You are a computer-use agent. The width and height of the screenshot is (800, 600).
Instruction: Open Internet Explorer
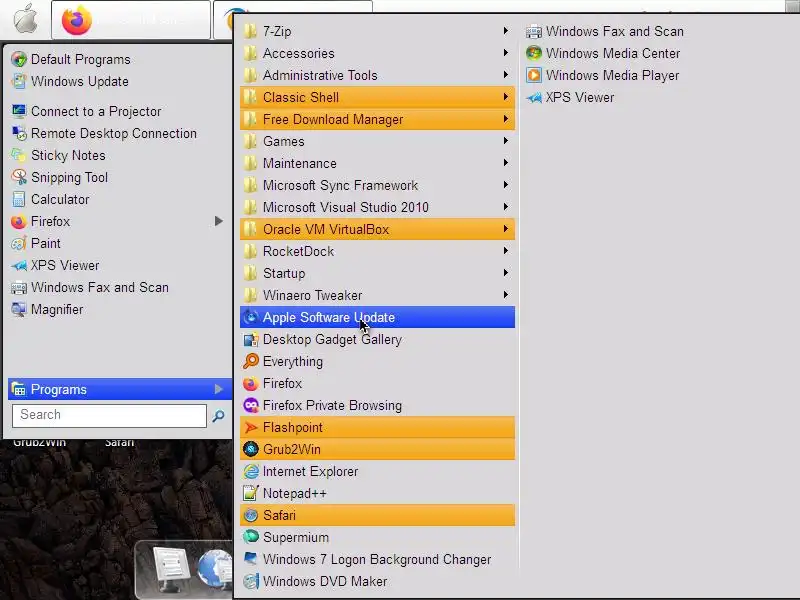[378, 470]
